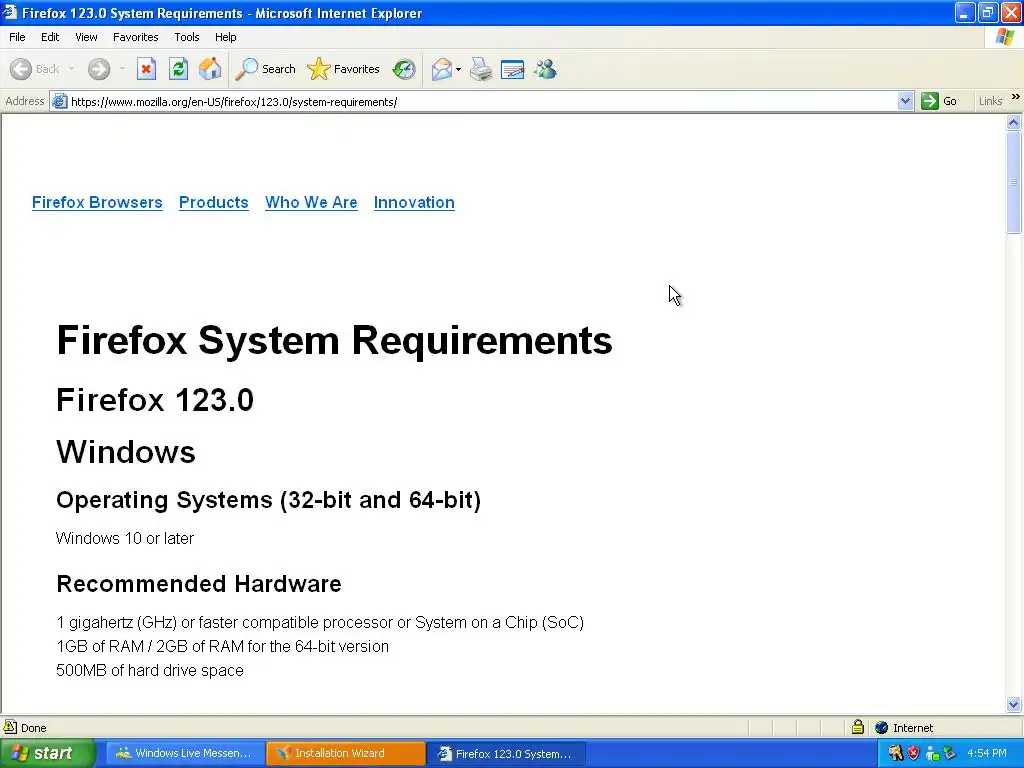Click the green network tray icon
The width and height of the screenshot is (1024, 768).
click(932, 754)
